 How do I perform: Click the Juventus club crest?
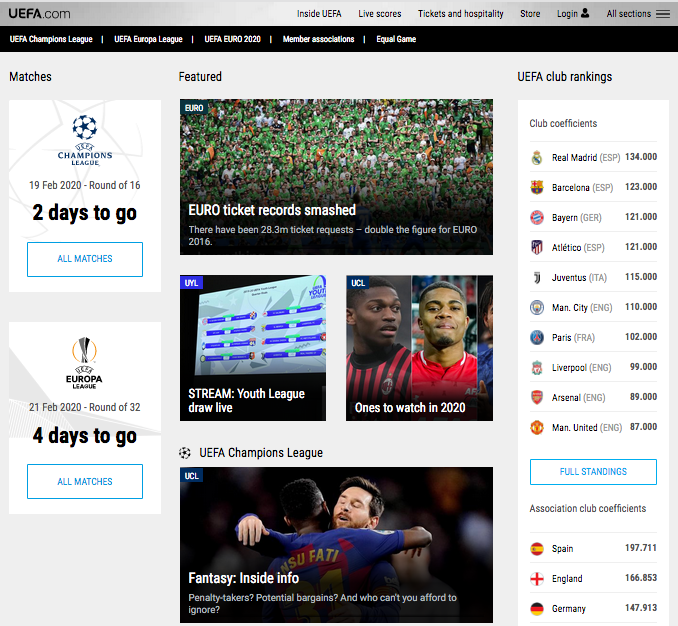(537, 277)
